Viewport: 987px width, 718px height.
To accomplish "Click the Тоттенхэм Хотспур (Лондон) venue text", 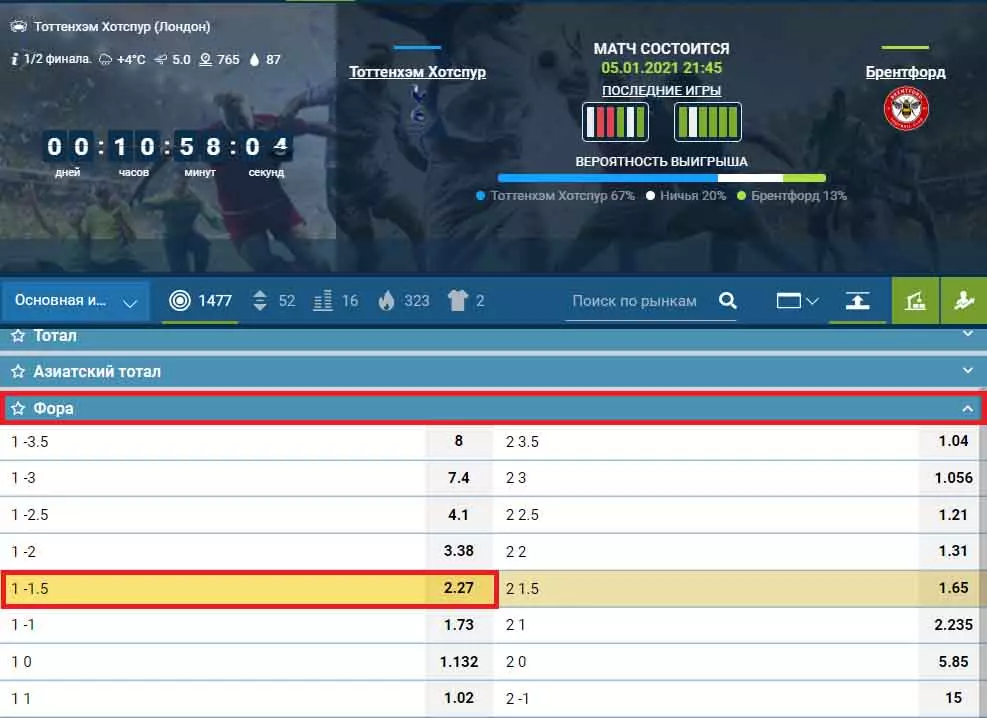I will pos(122,26).
